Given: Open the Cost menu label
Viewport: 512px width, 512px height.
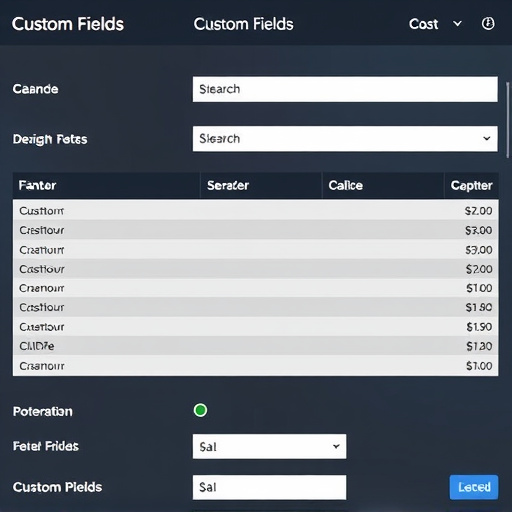Looking at the screenshot, I should coord(423,24).
